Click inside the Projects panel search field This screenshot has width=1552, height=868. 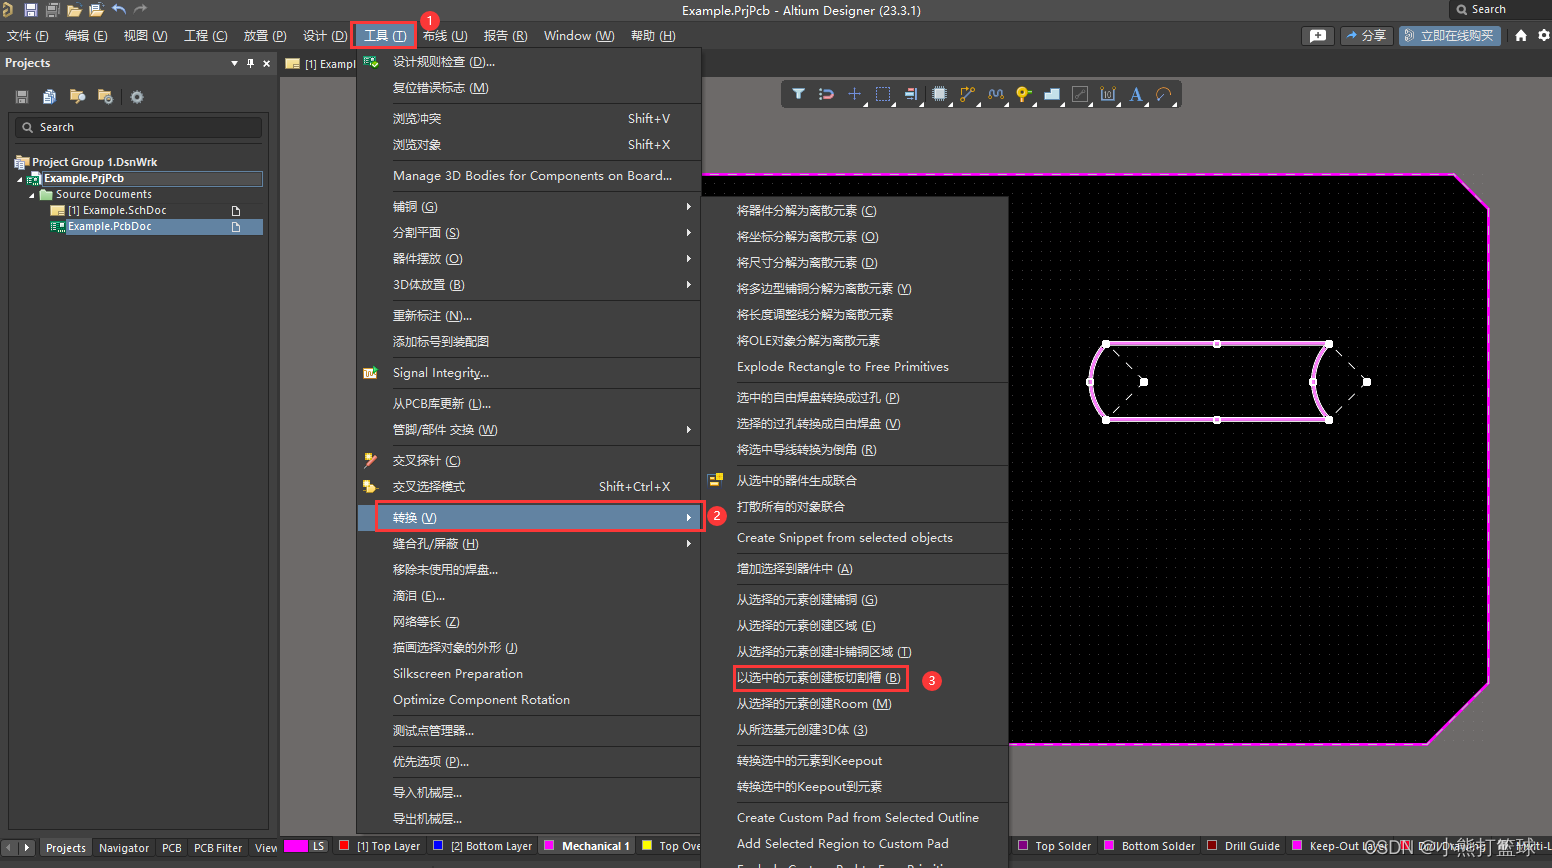[137, 126]
